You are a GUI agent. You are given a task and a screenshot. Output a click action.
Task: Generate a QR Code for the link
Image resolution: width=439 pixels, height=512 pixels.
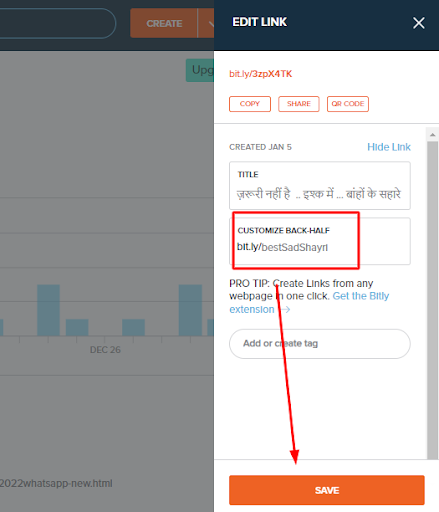tap(348, 104)
